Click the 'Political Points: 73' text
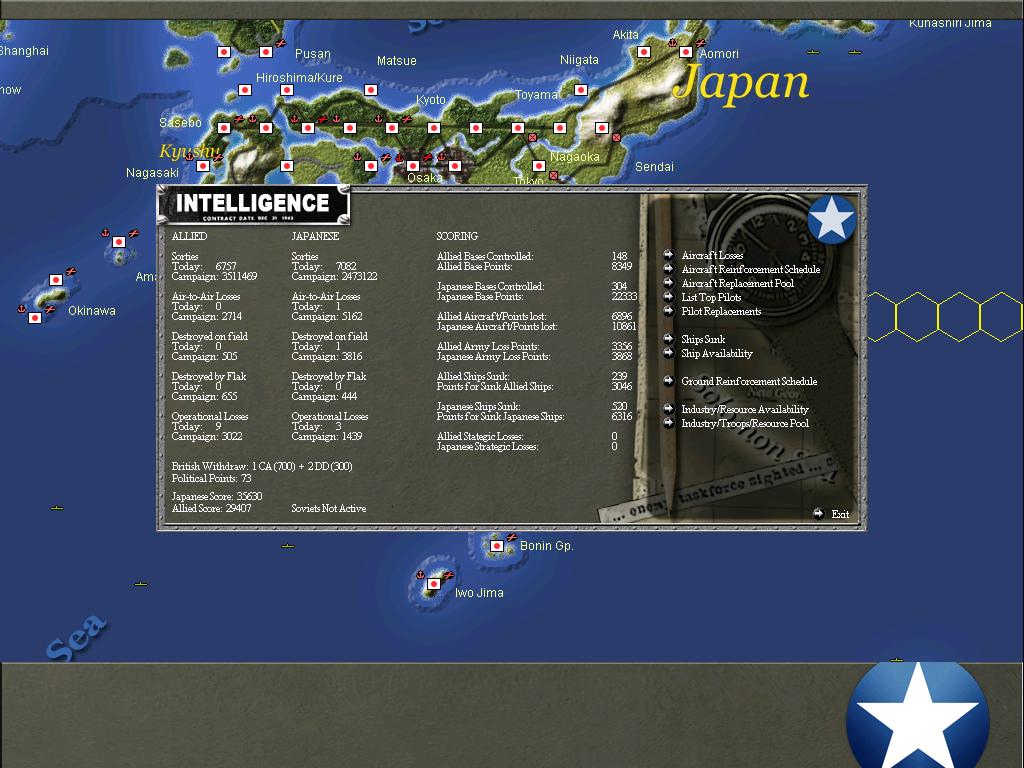Viewport: 1024px width, 768px height. (211, 478)
